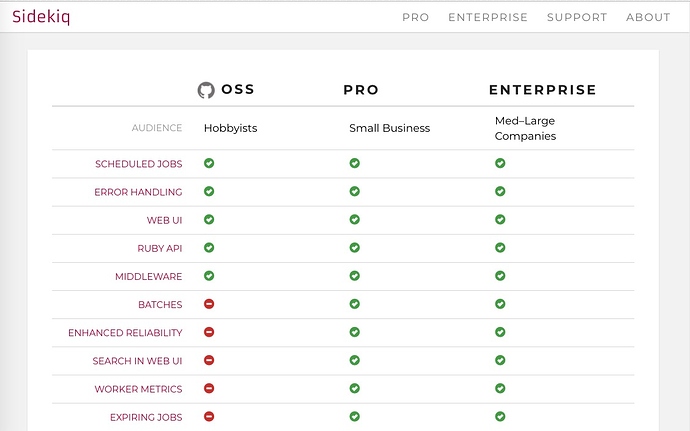Click PRO green check for Enhanced Reliability
Viewport: 690px width, 431px height.
coord(355,332)
